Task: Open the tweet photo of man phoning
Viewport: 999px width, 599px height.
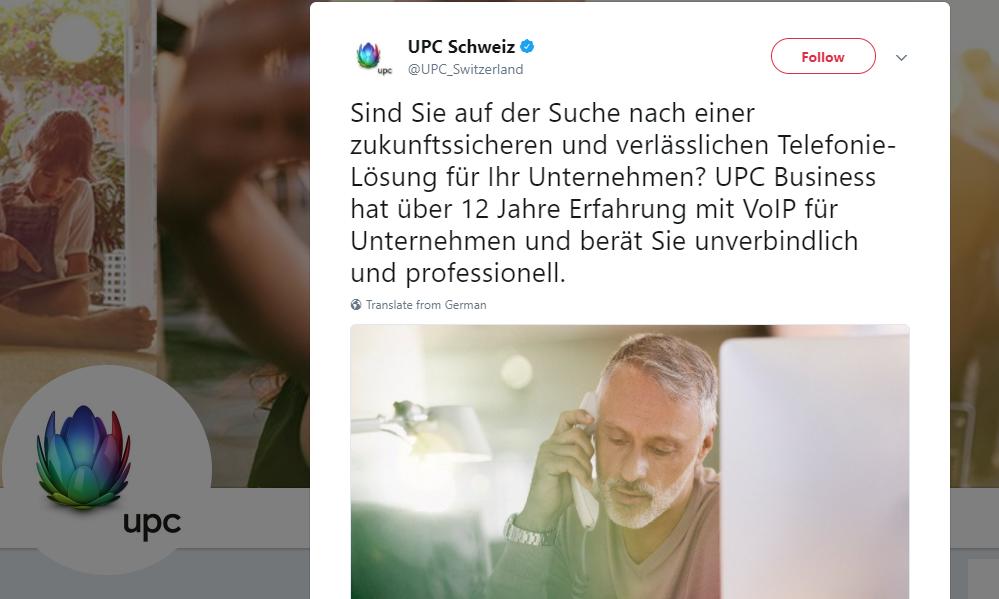Action: [x=629, y=462]
